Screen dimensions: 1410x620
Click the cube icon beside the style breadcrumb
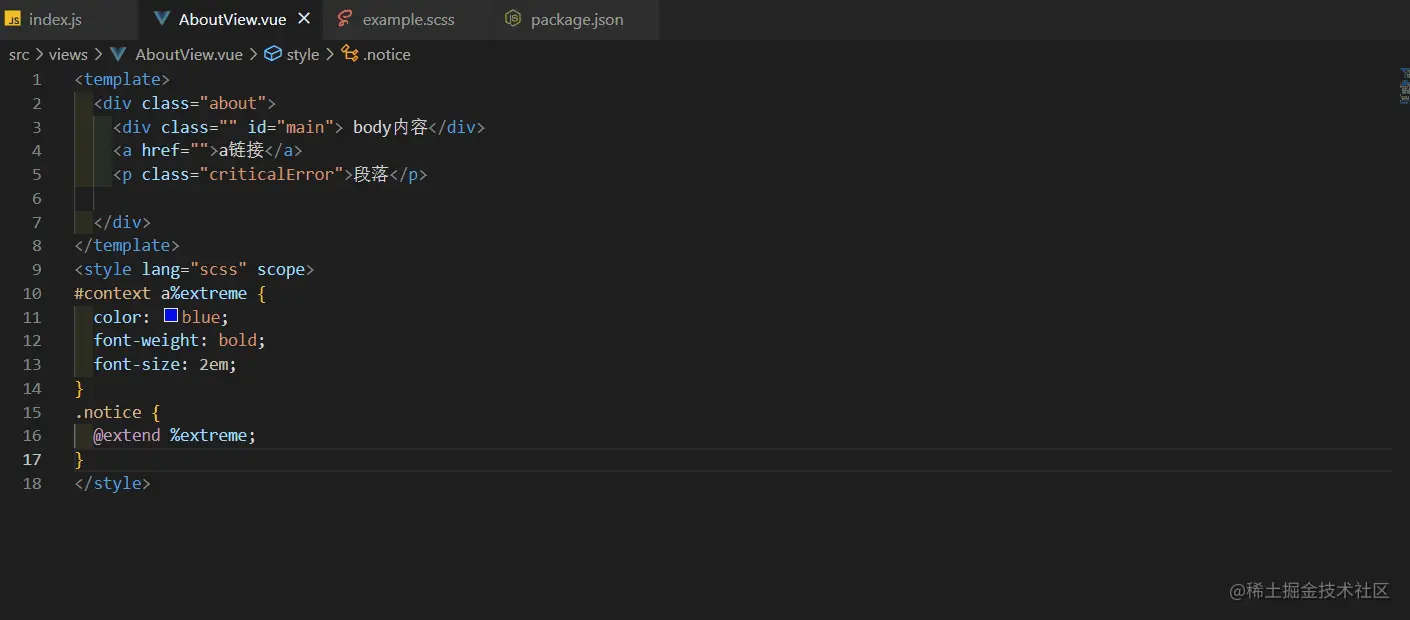click(x=272, y=54)
